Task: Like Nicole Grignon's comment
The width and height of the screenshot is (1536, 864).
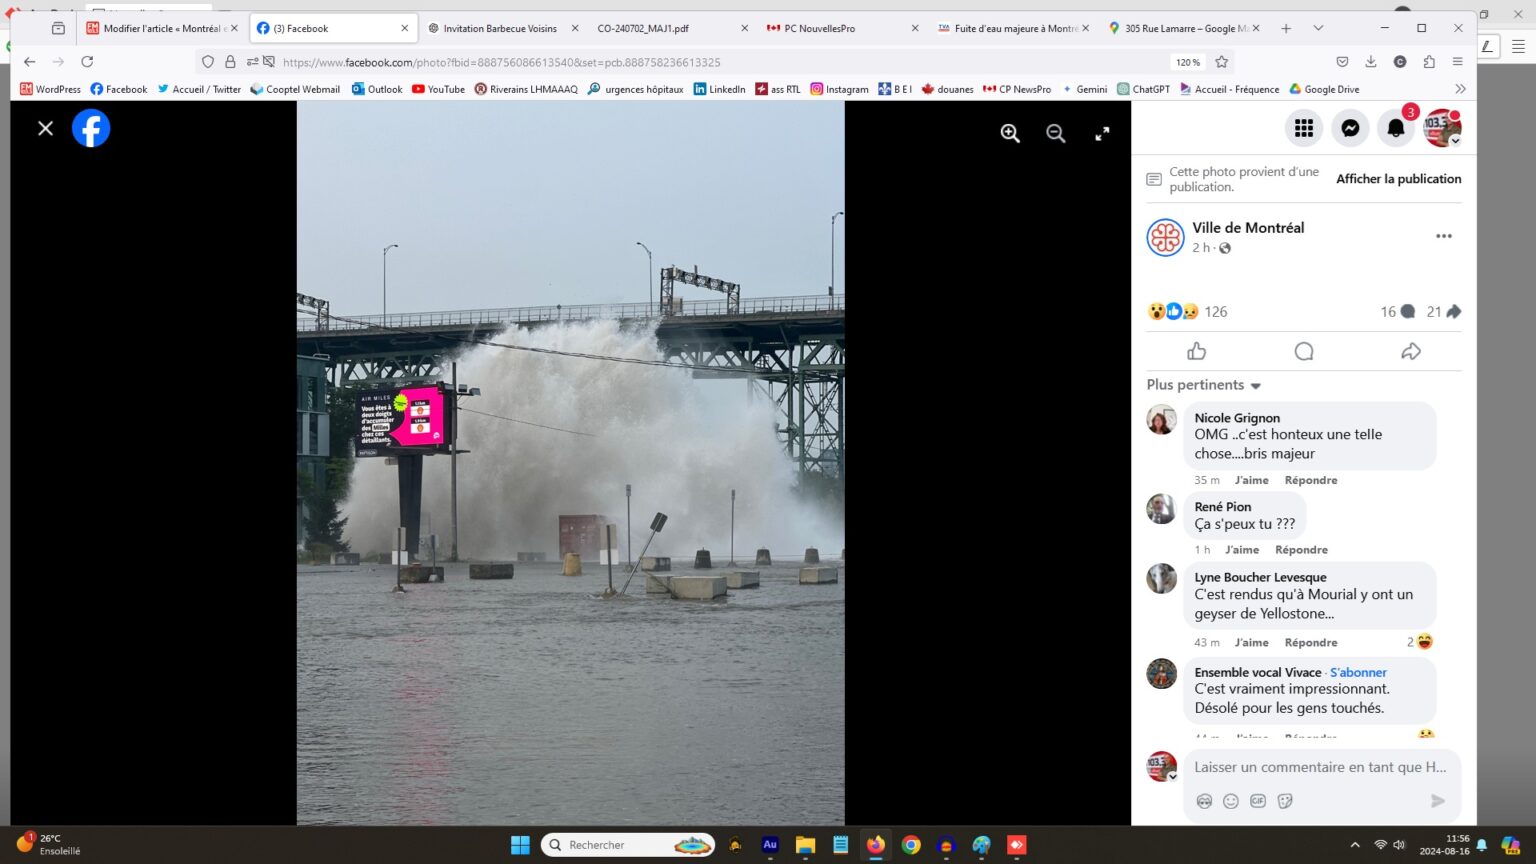Action: pos(1251,480)
